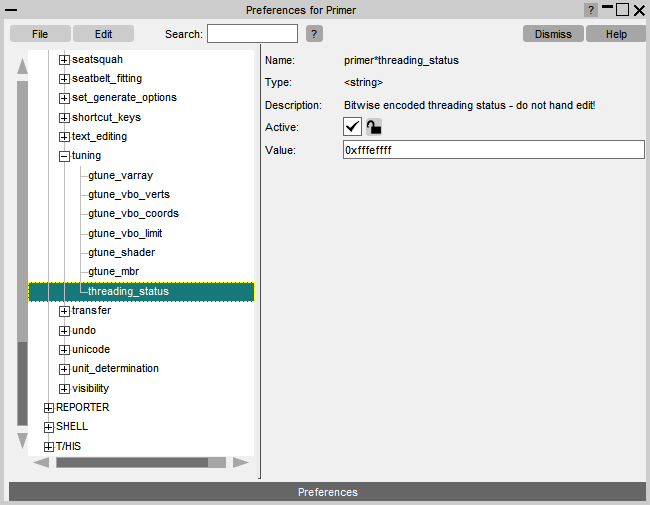Screen dimensions: 650x505
Task: Click the Preferences bar at bottom
Action: click(x=327, y=492)
